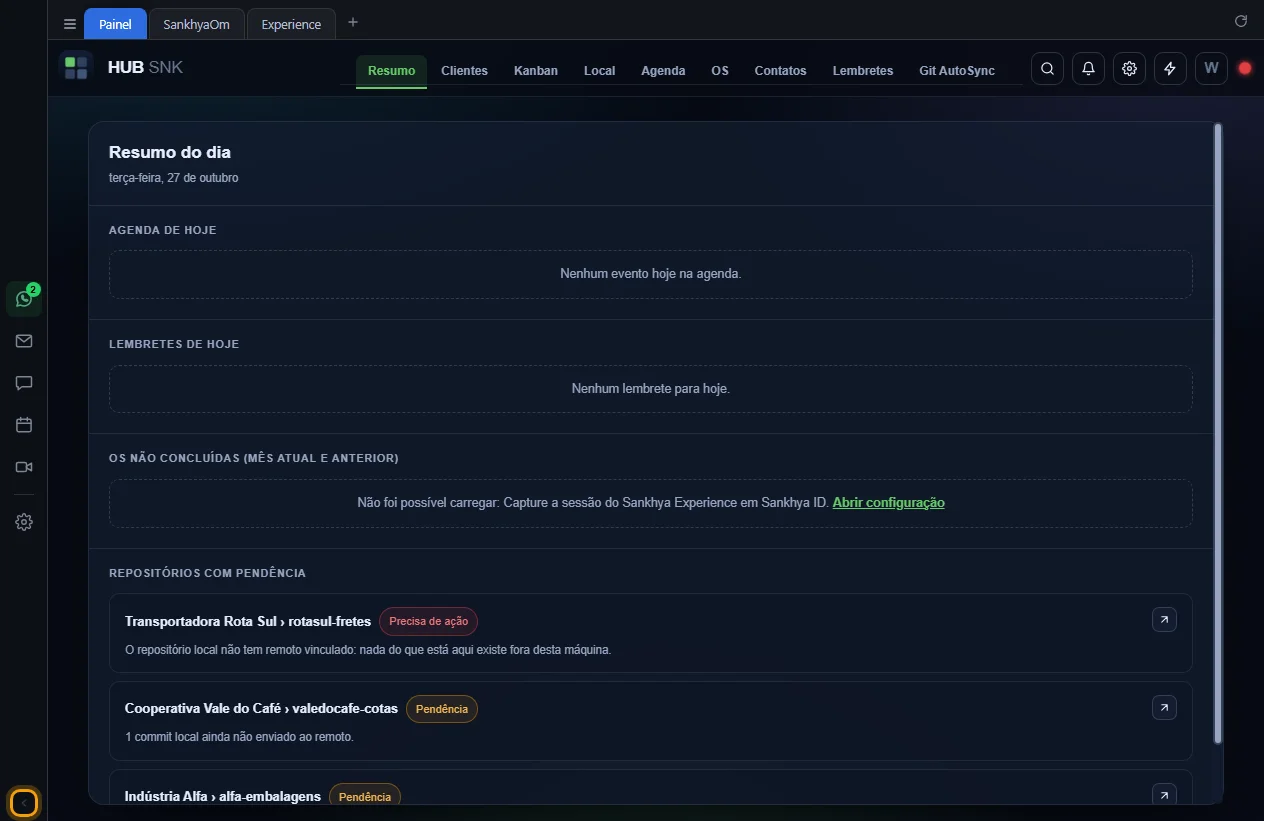This screenshot has height=821, width=1264.
Task: Follow the Abrir configuração link
Action: coord(888,503)
